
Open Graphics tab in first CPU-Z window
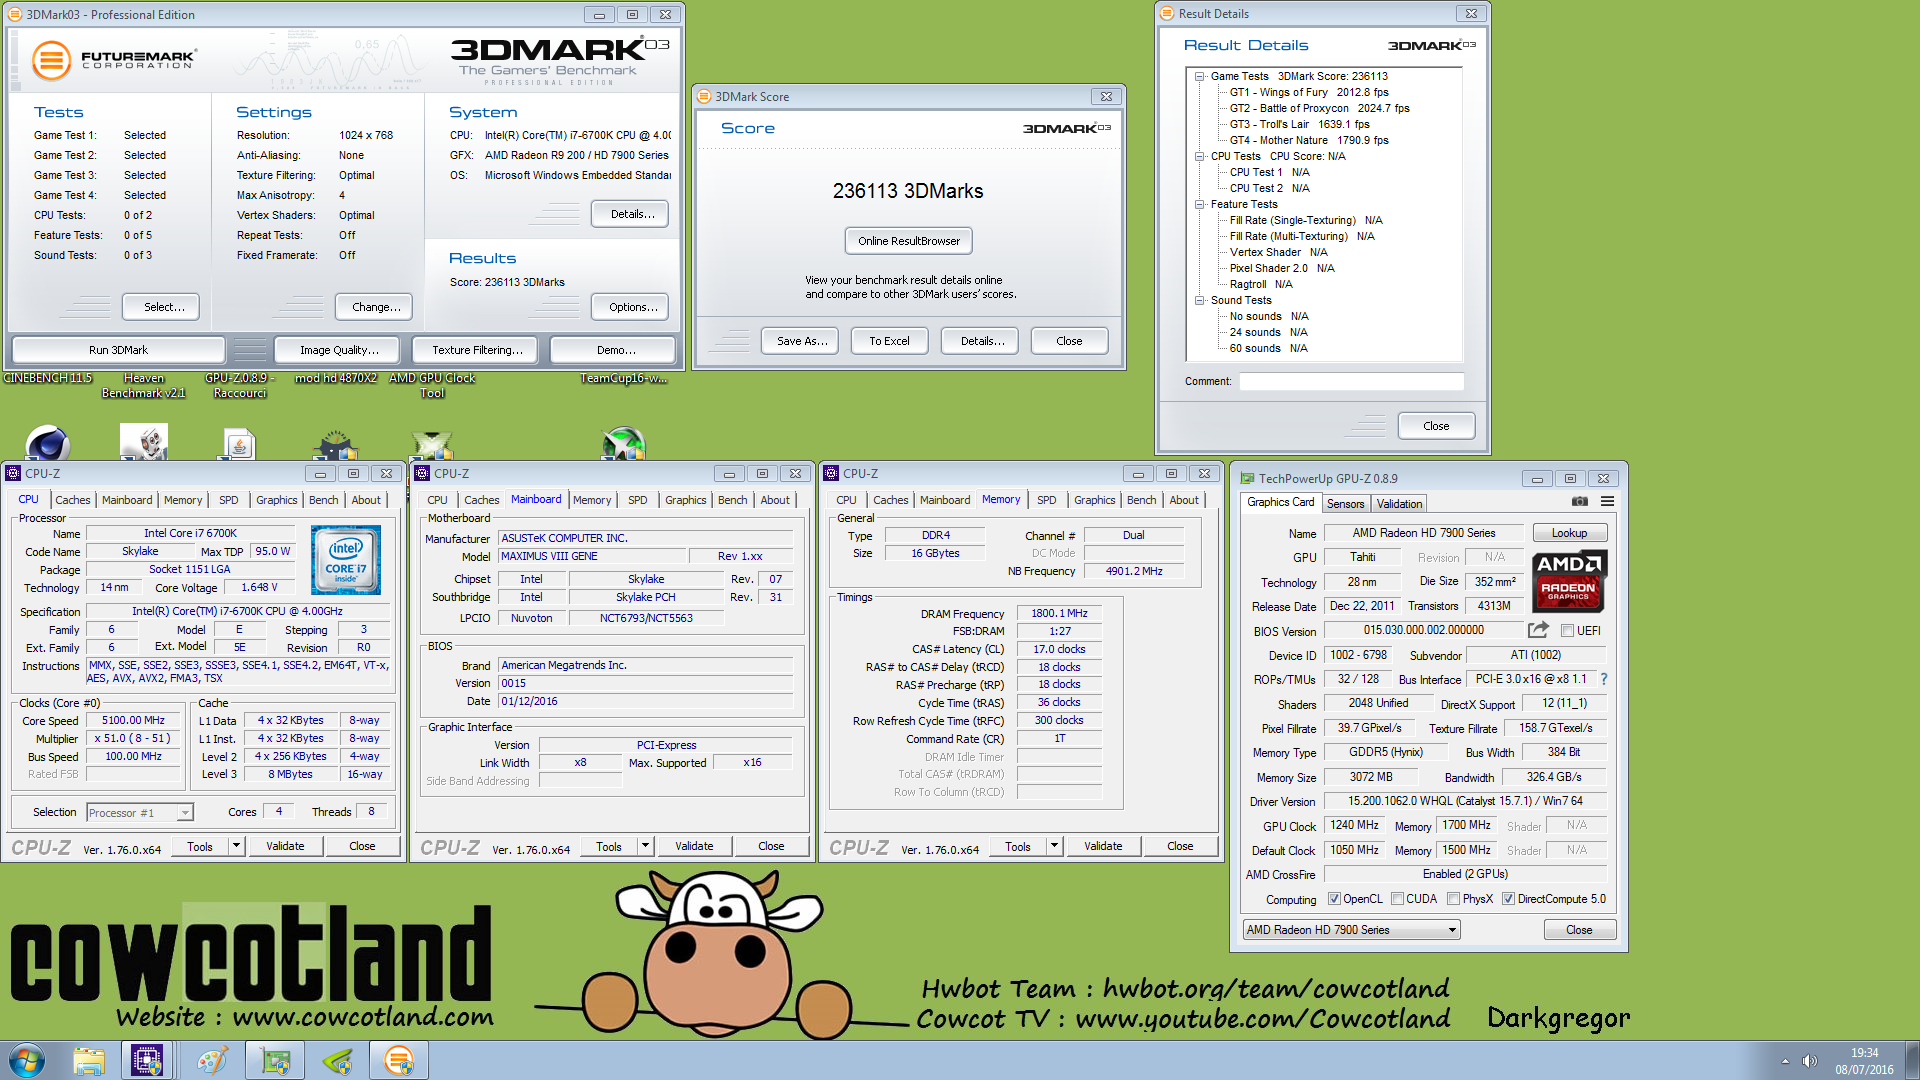click(276, 500)
